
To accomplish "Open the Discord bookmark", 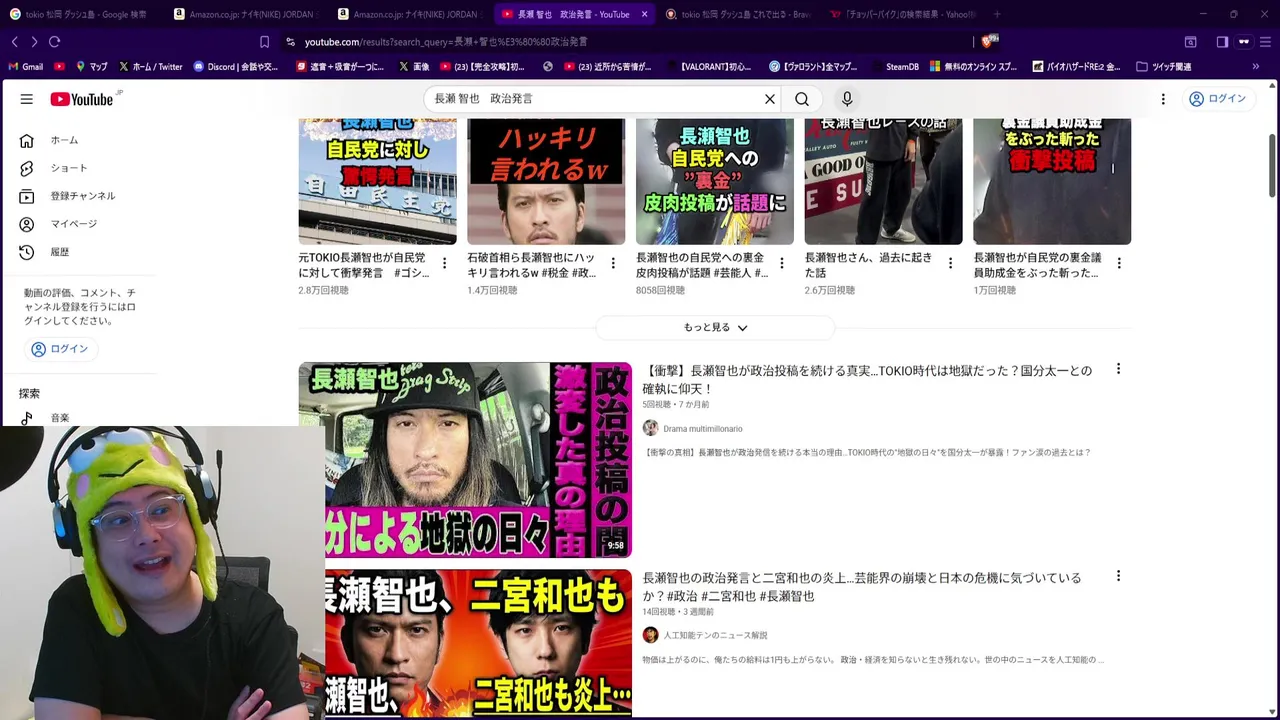I will [x=236, y=67].
